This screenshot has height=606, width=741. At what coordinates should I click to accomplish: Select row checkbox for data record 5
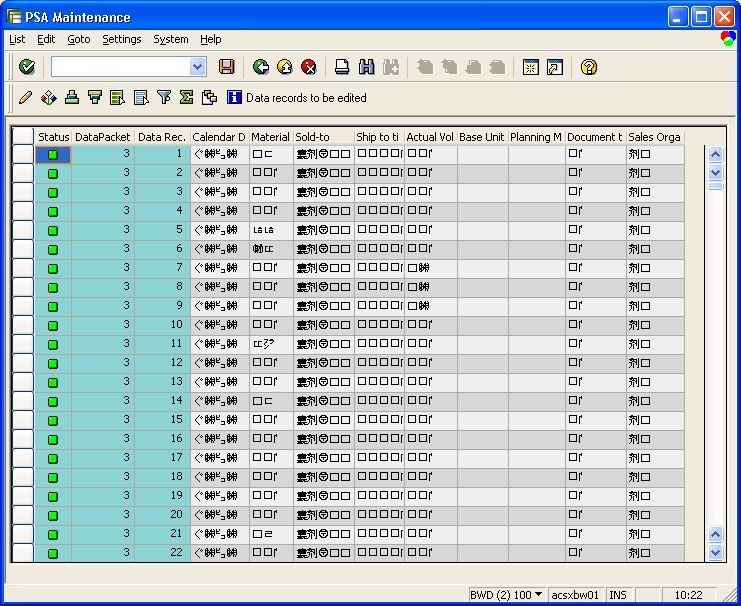point(23,230)
